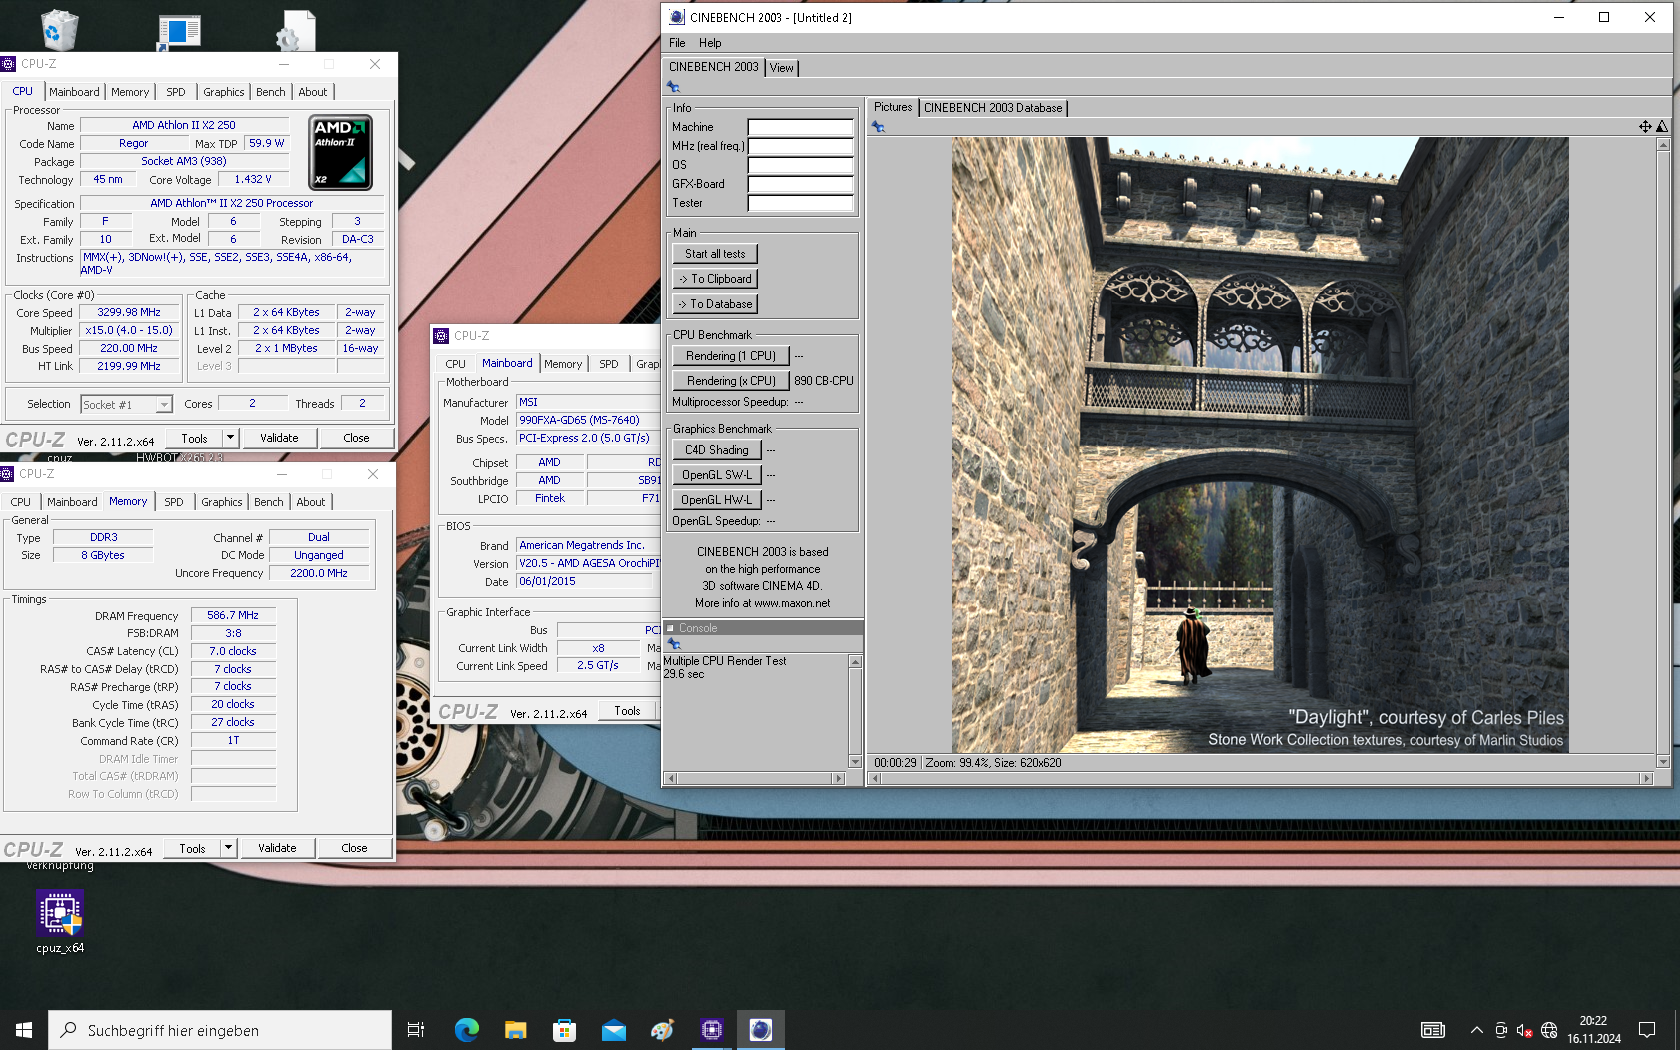Expand Tools dropdown arrow in top CPU-Z
The height and width of the screenshot is (1050, 1680).
230,437
